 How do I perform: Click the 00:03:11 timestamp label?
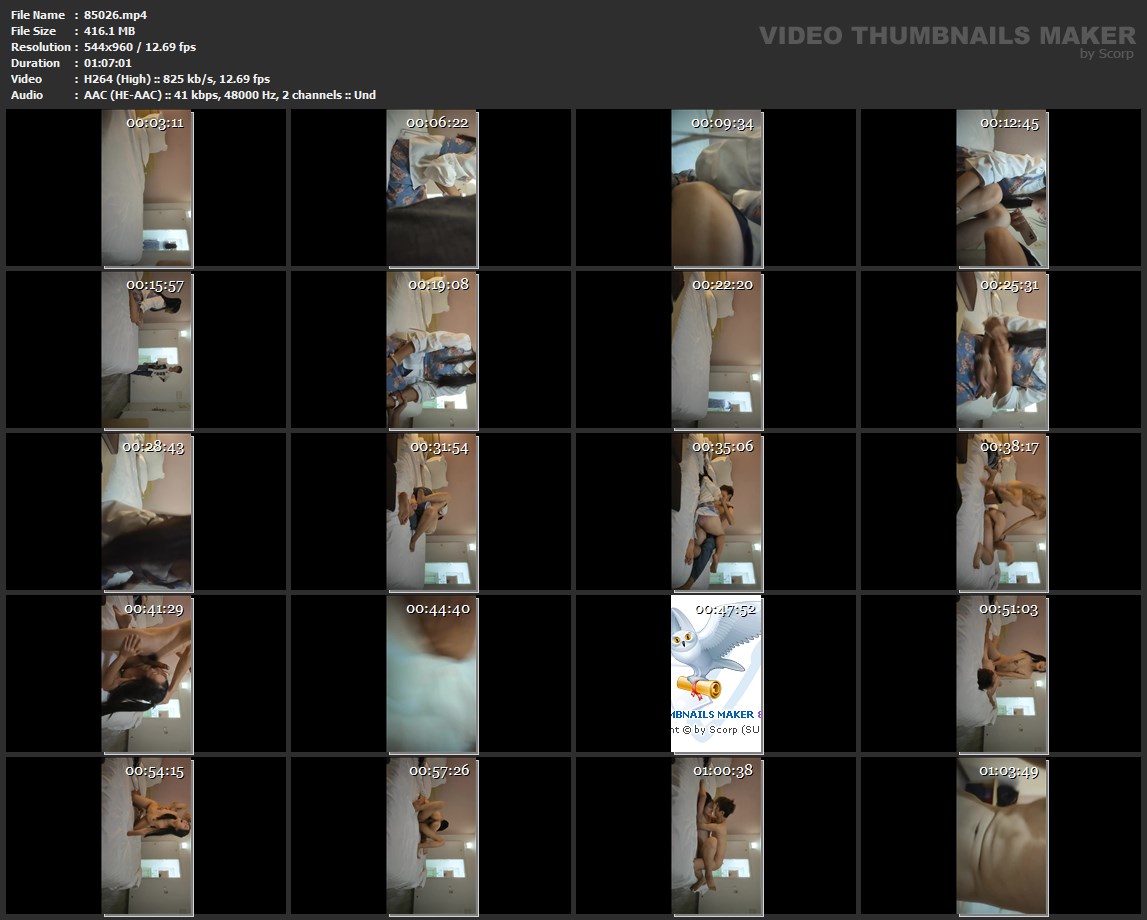click(x=154, y=123)
